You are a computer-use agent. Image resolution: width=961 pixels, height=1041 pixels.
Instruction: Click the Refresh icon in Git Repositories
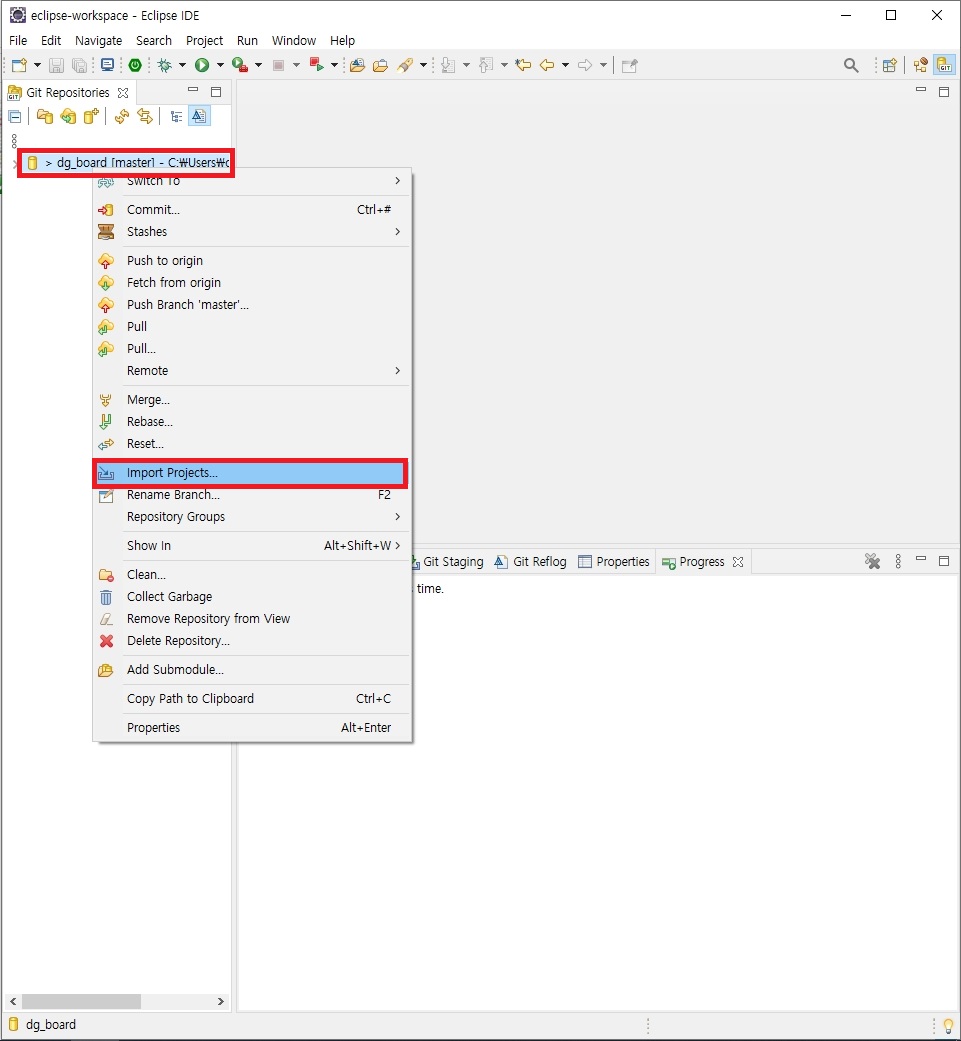121,117
